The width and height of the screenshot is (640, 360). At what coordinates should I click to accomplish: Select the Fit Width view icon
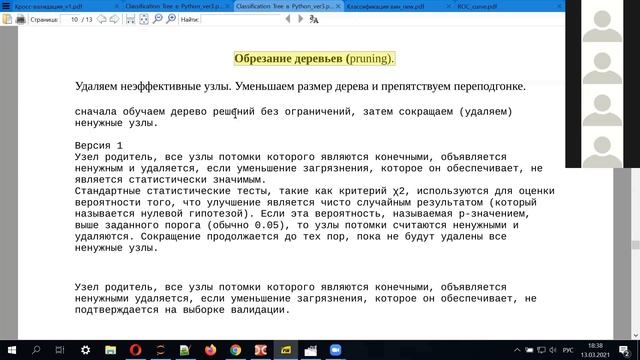pyautogui.click(x=131, y=19)
